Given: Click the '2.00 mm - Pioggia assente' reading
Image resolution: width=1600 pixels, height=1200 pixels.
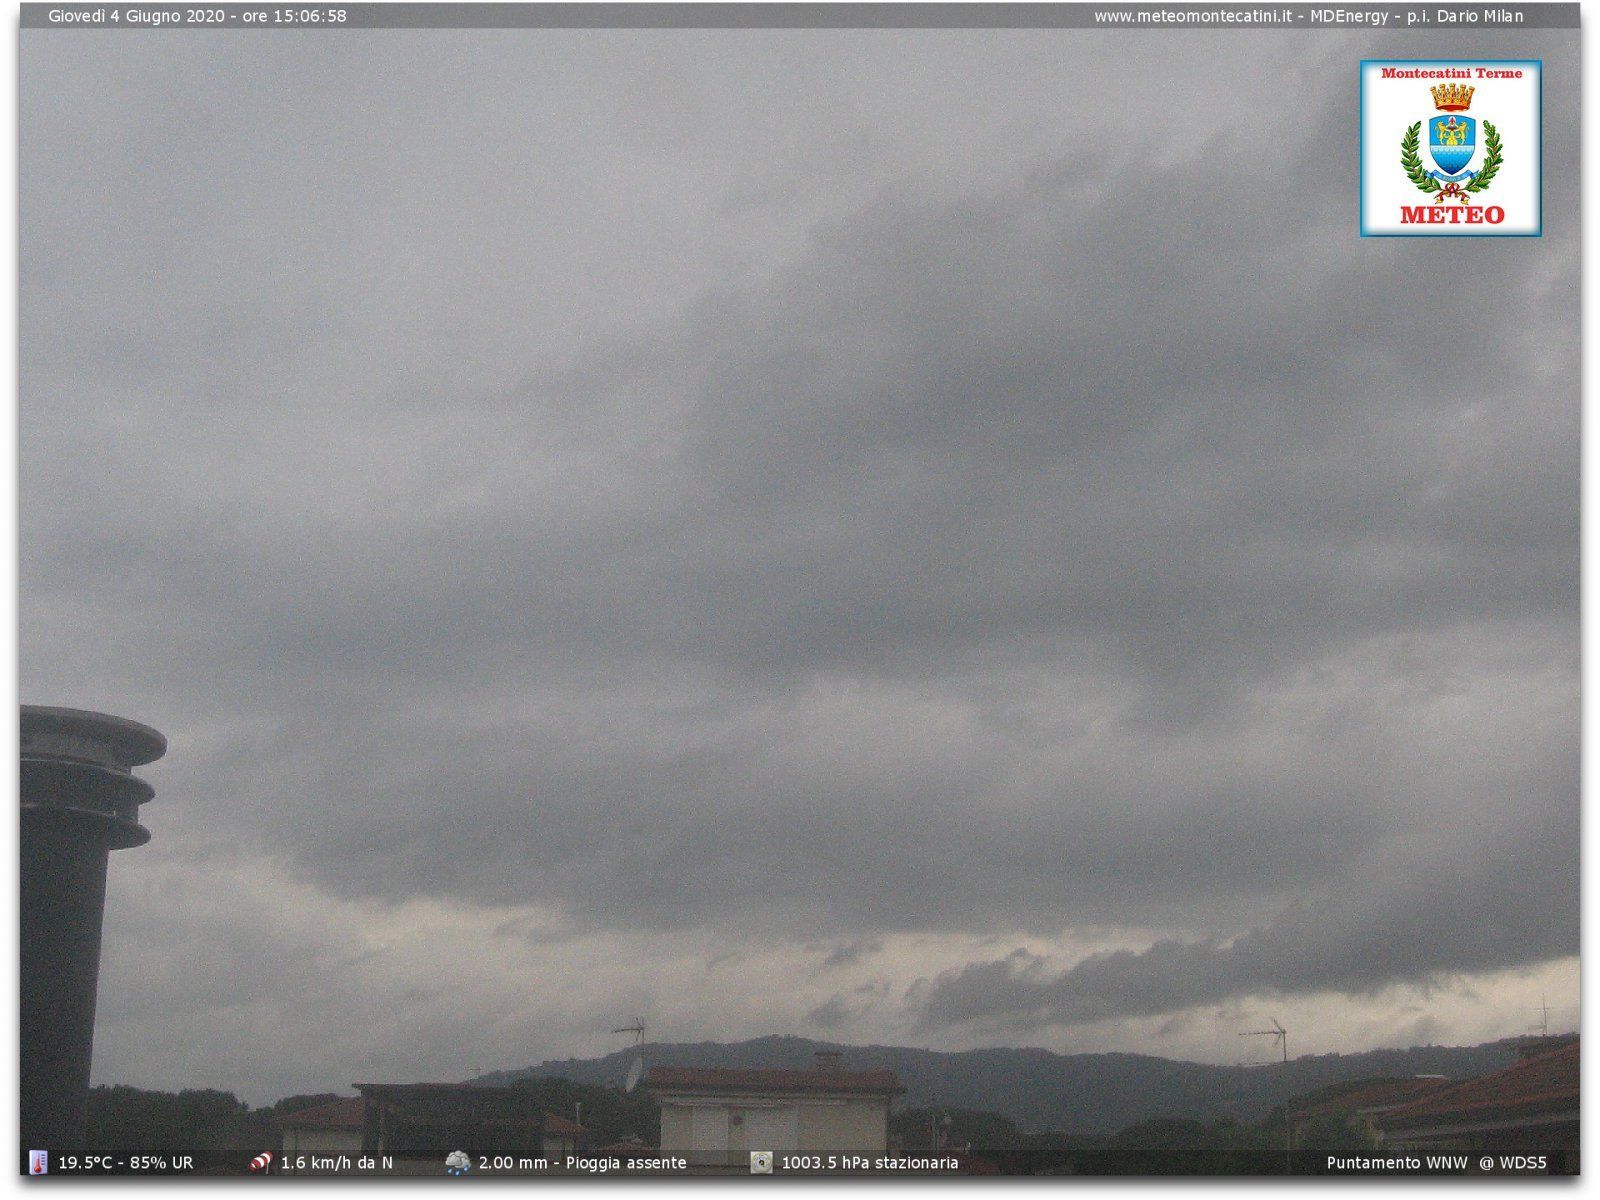Looking at the screenshot, I should (x=583, y=1163).
